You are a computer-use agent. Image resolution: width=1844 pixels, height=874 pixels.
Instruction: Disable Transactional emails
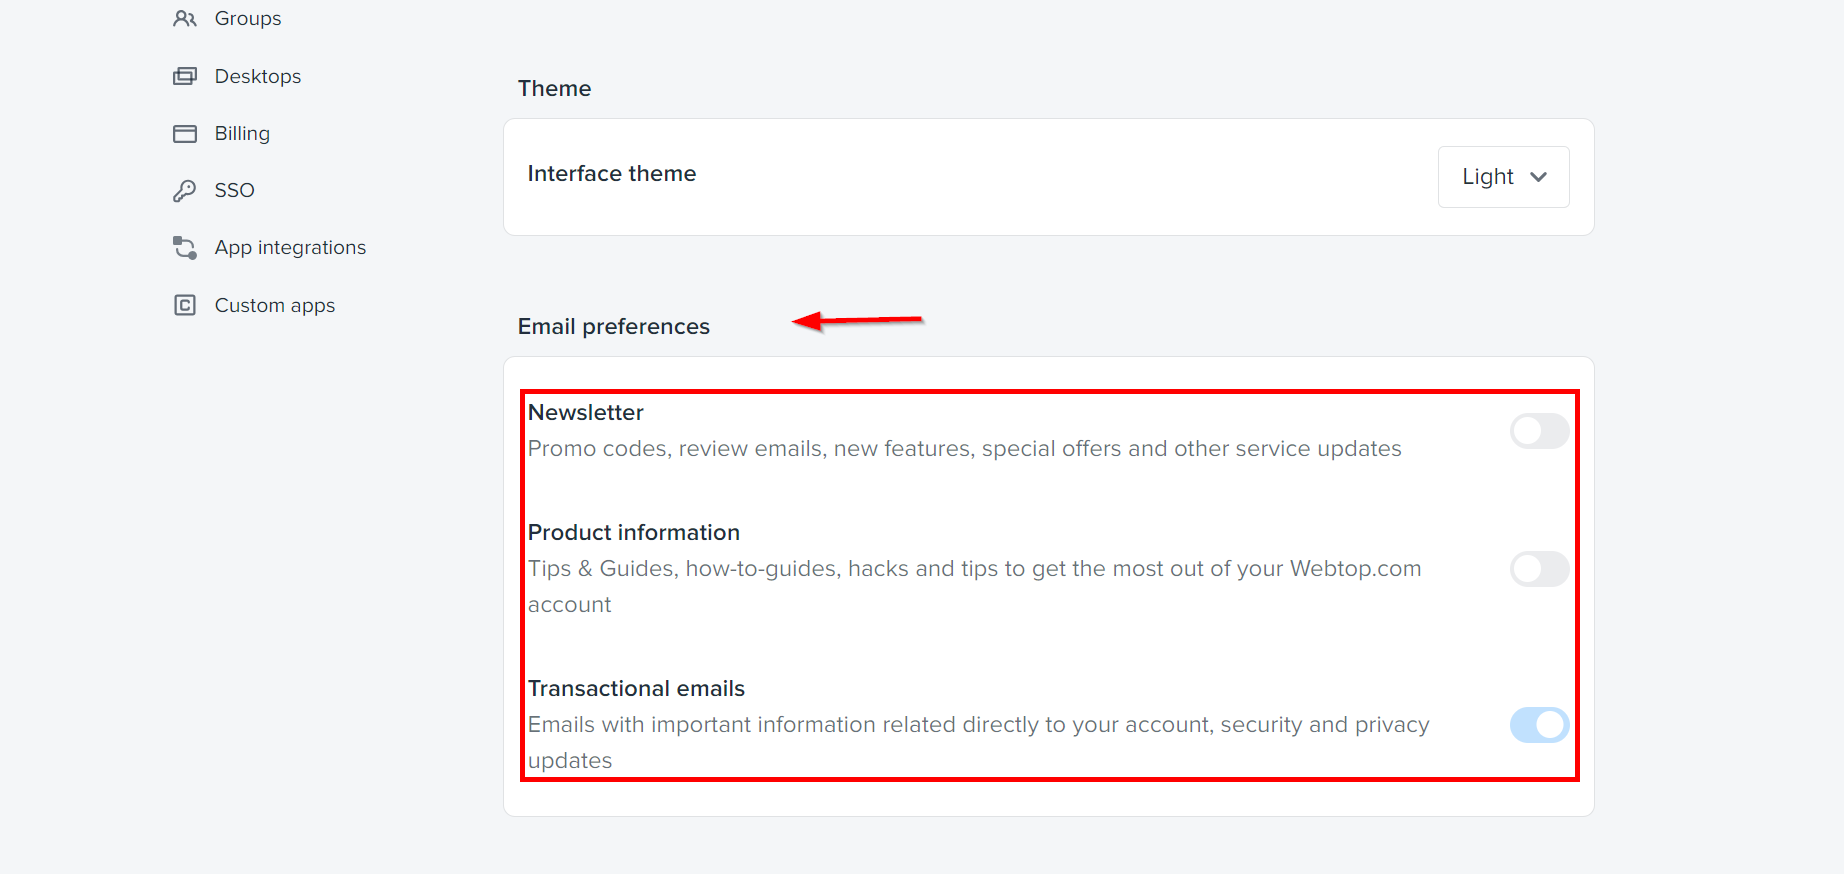click(1538, 725)
